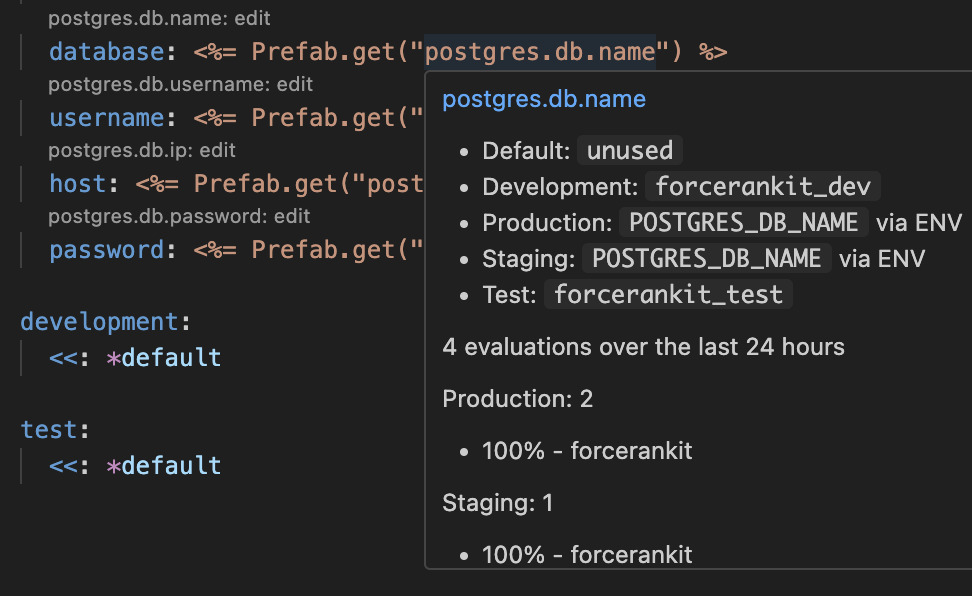Open the postgres.db.name link in hover popup
Screen dimensions: 972x596
coord(544,99)
